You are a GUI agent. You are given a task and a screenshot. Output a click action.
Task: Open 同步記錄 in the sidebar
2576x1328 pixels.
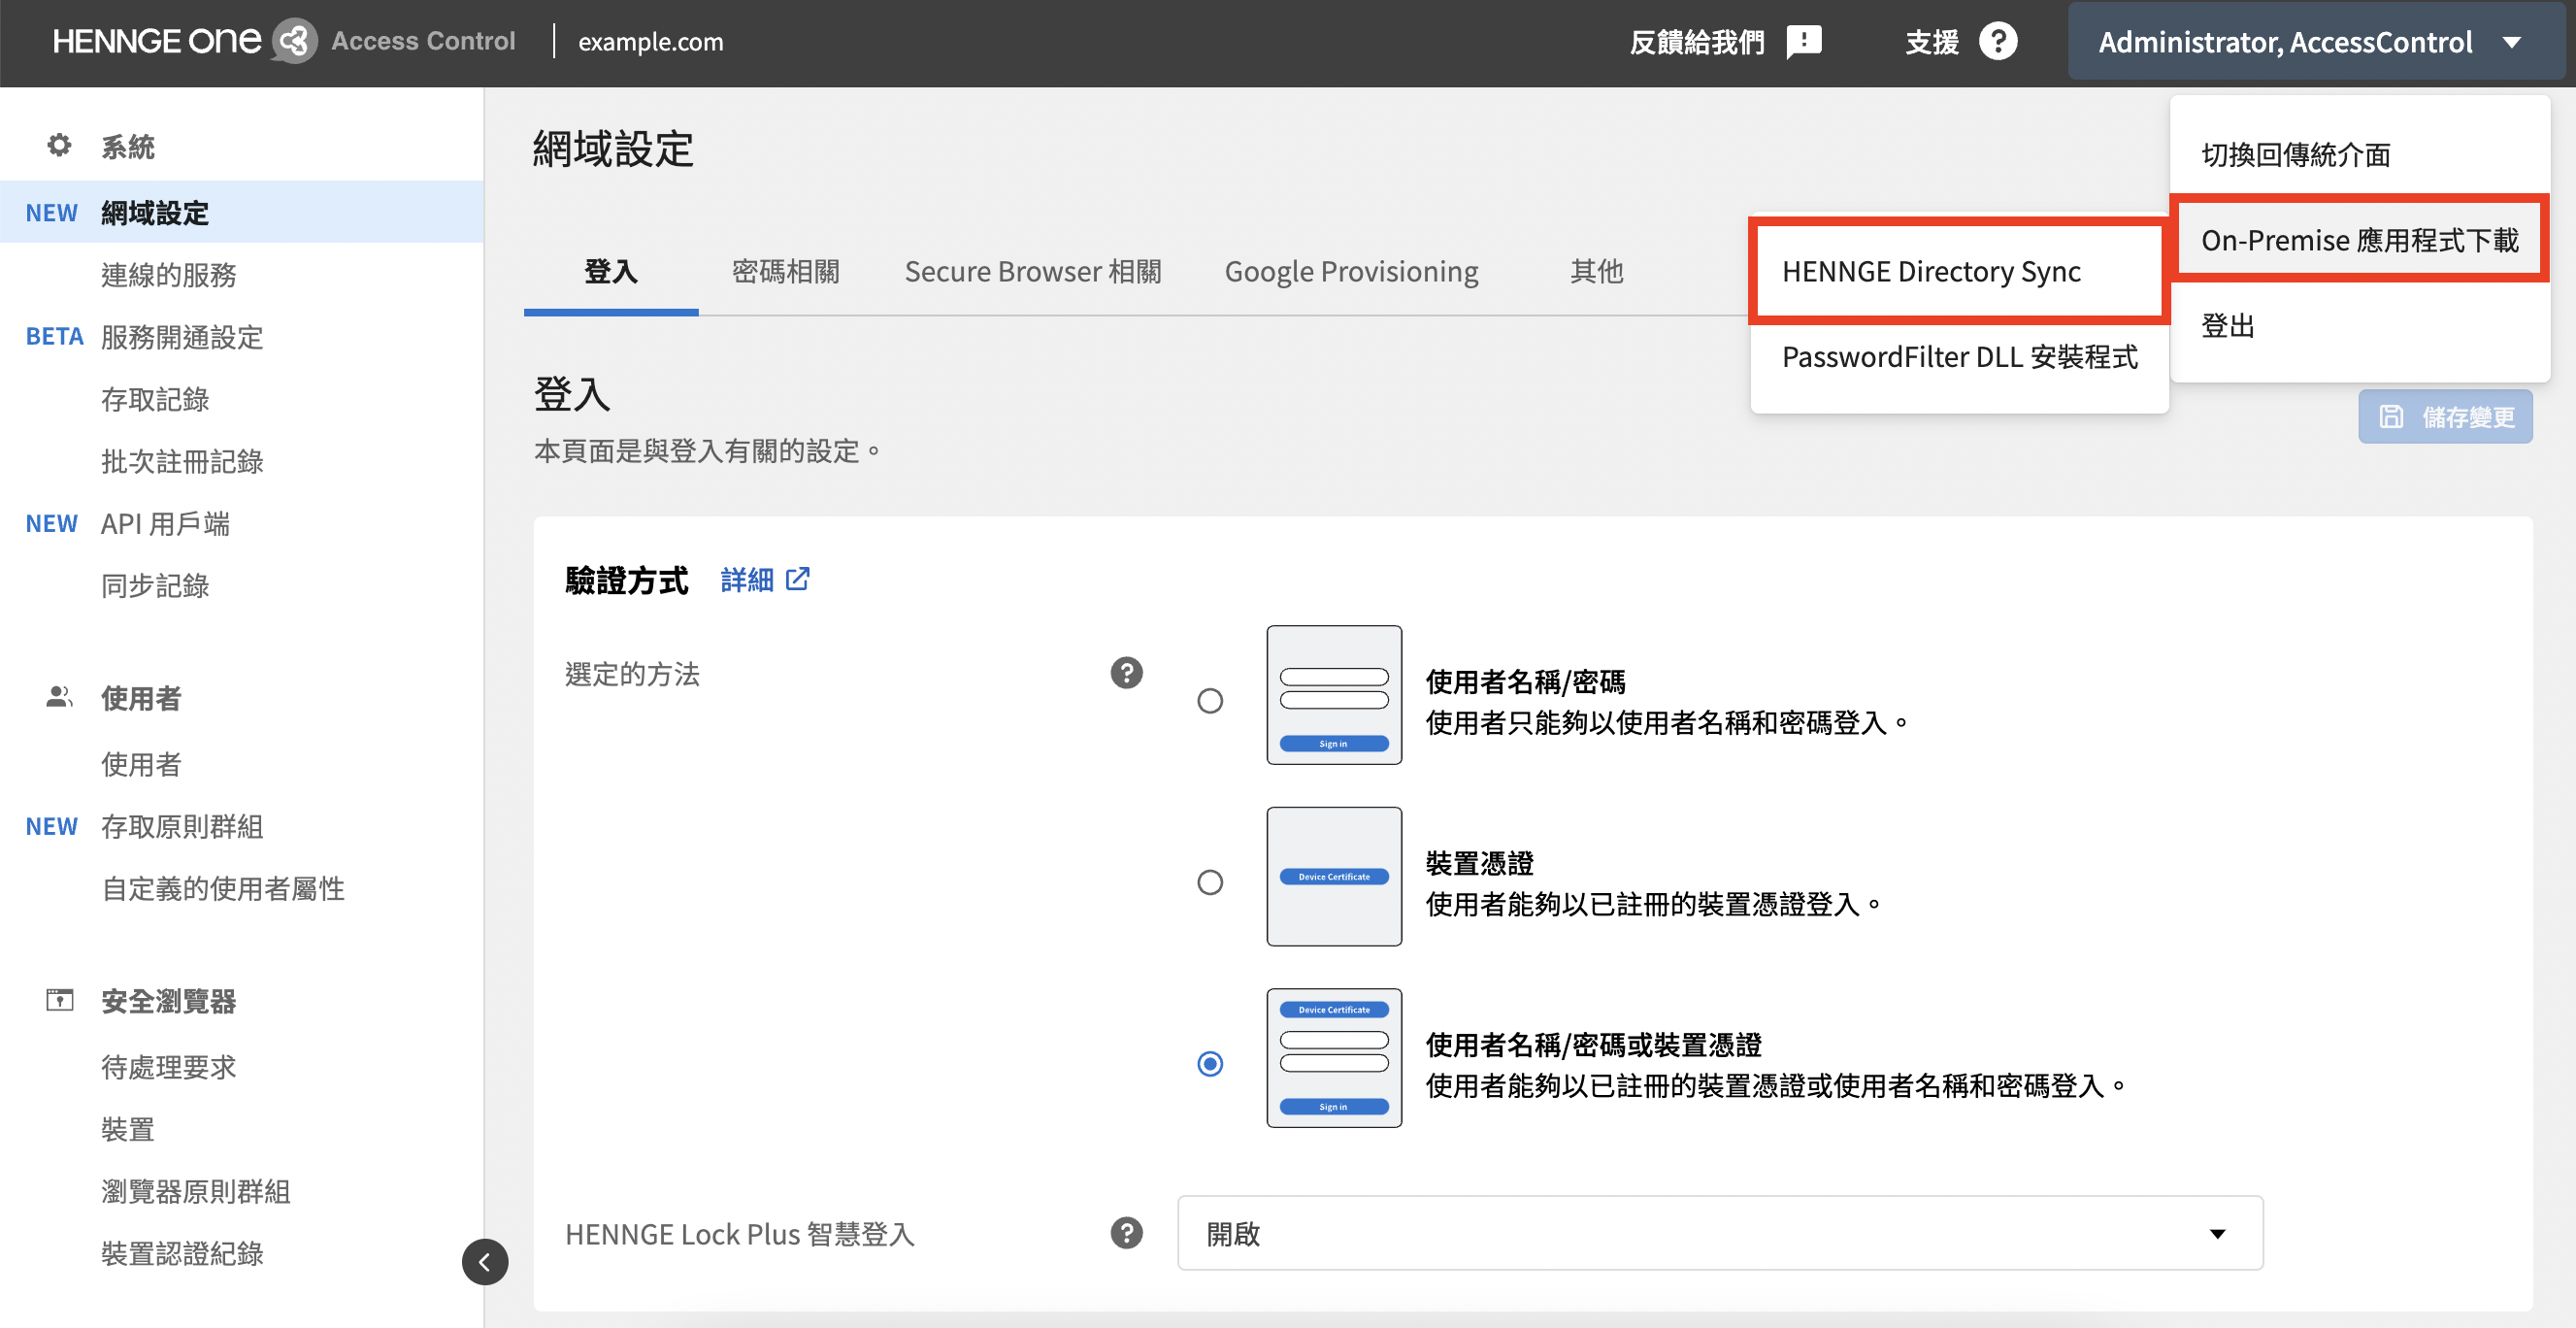coord(155,585)
